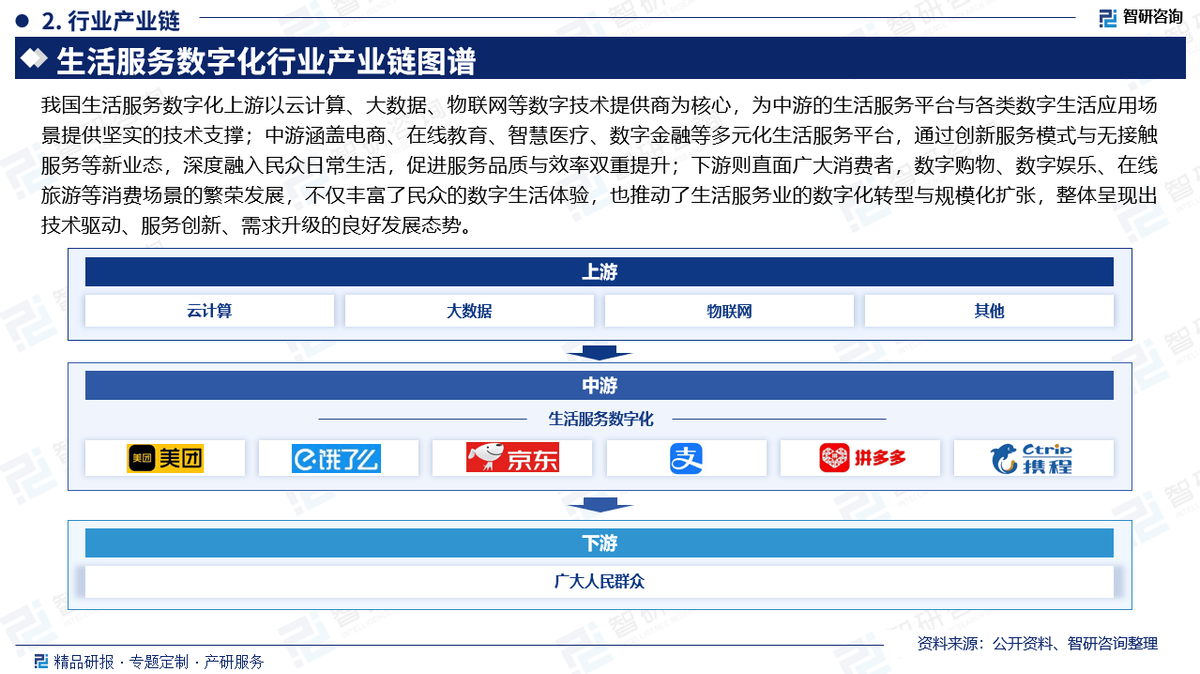Click the small logo beside 精品研报 footer
The image size is (1200, 674).
click(40, 661)
